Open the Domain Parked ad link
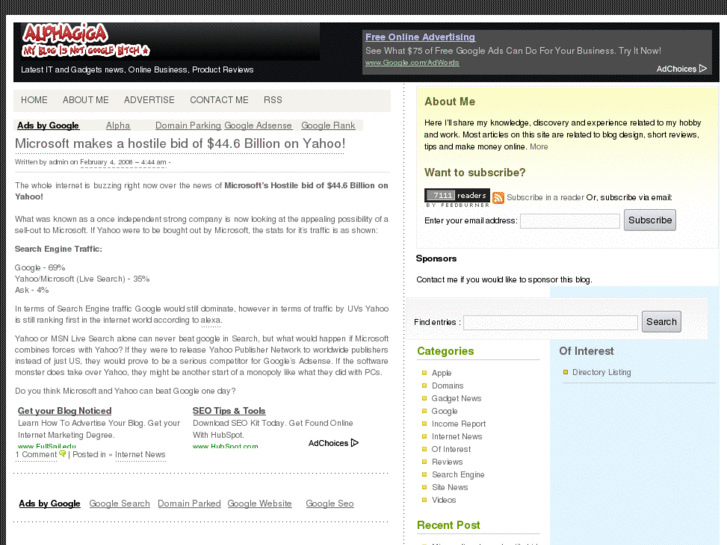 [x=189, y=504]
